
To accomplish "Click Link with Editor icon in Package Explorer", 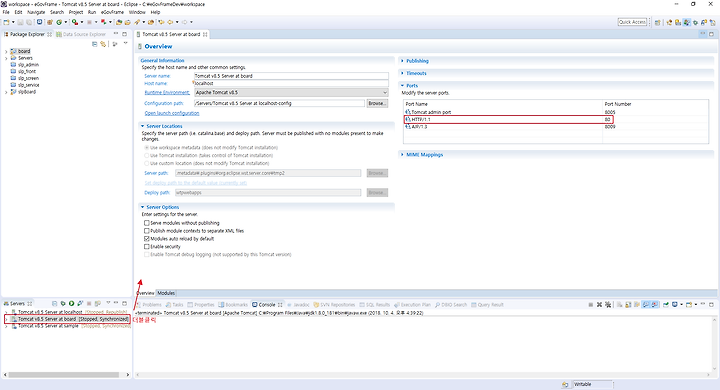I will 103,44.
